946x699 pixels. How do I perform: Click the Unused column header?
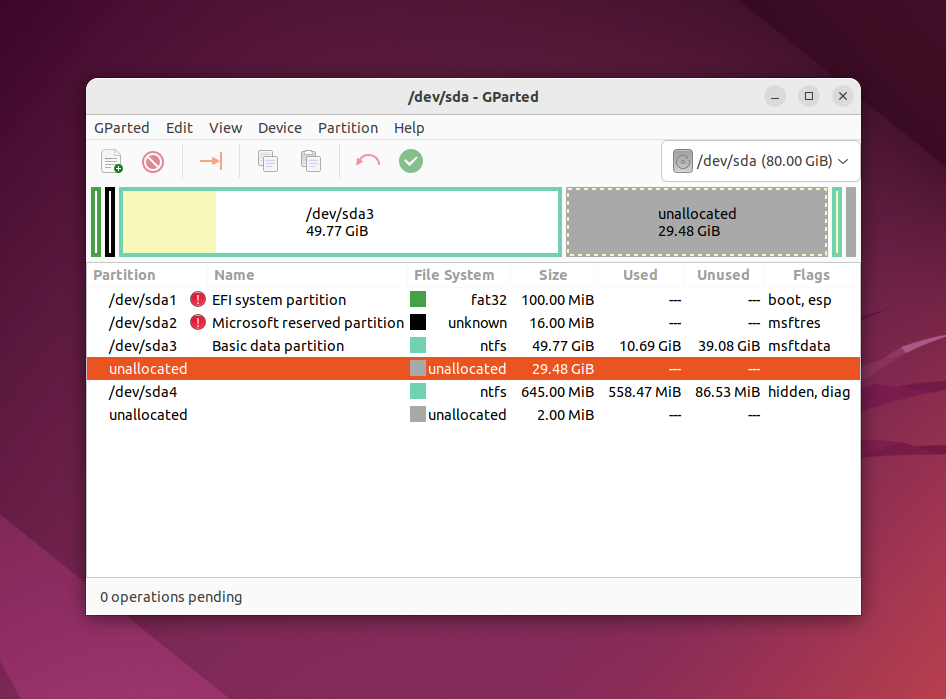(x=723, y=275)
